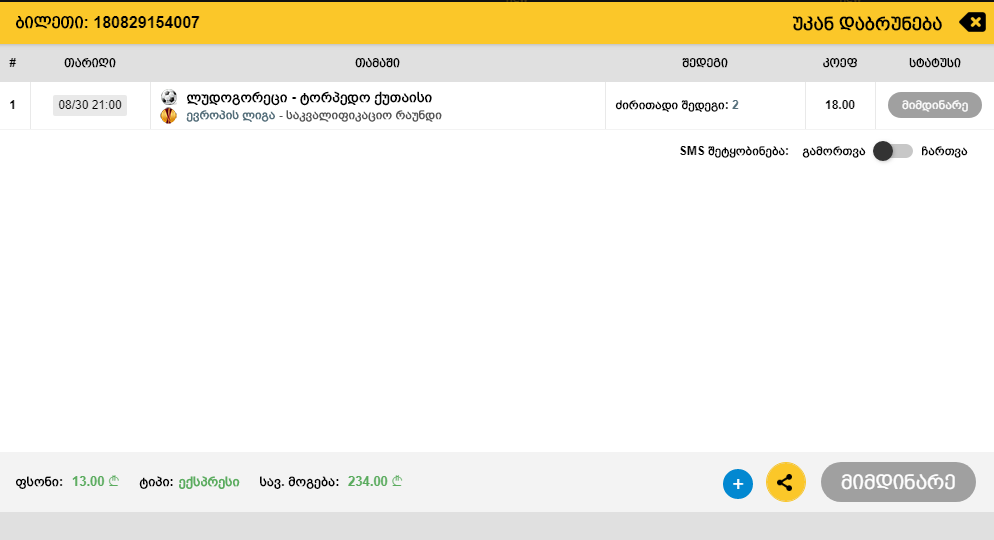Screen dimensions: 994x540
Task: Click the სტატუსი column header
Action: pos(934,63)
